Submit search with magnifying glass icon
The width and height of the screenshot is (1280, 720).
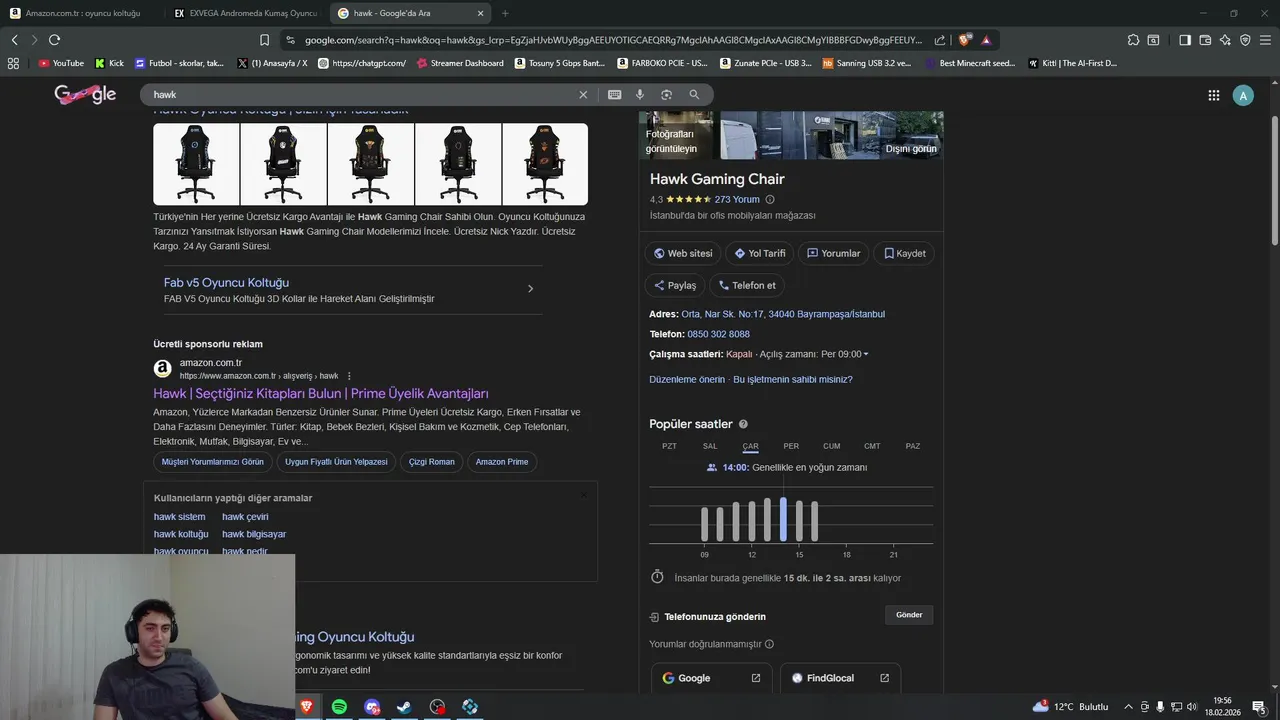(x=694, y=95)
